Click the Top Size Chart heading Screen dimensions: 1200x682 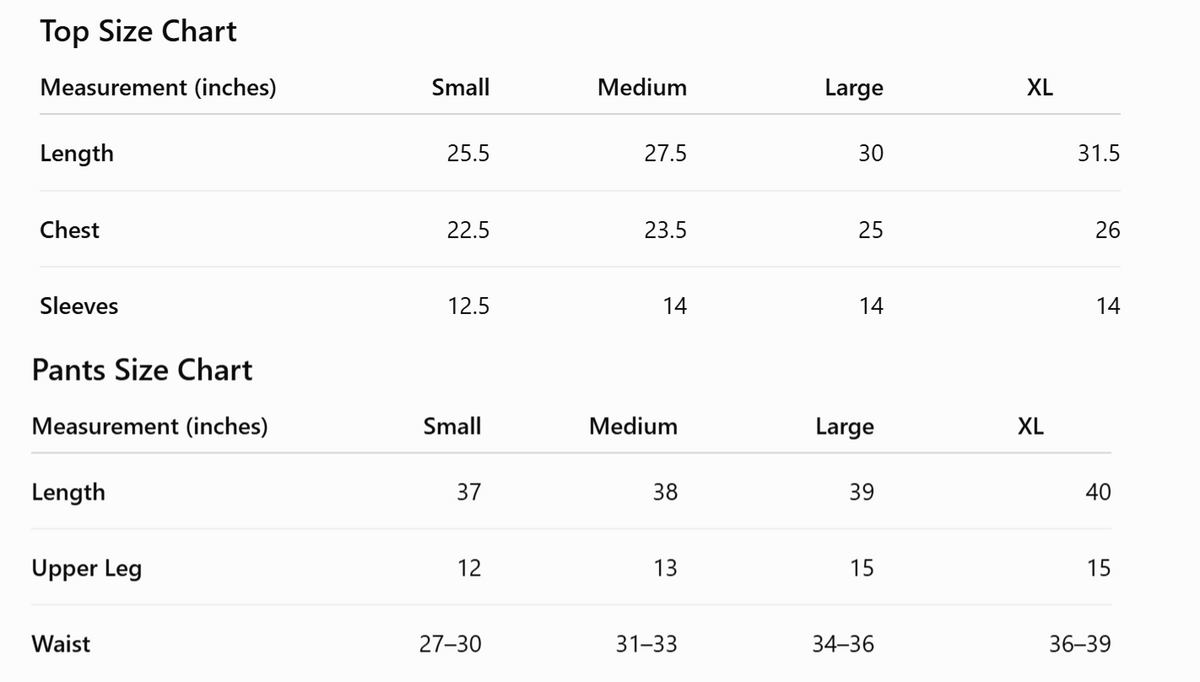point(138,31)
